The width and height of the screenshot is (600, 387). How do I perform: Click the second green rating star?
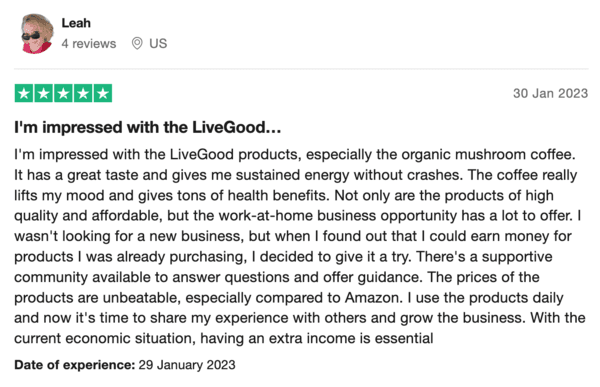44,93
